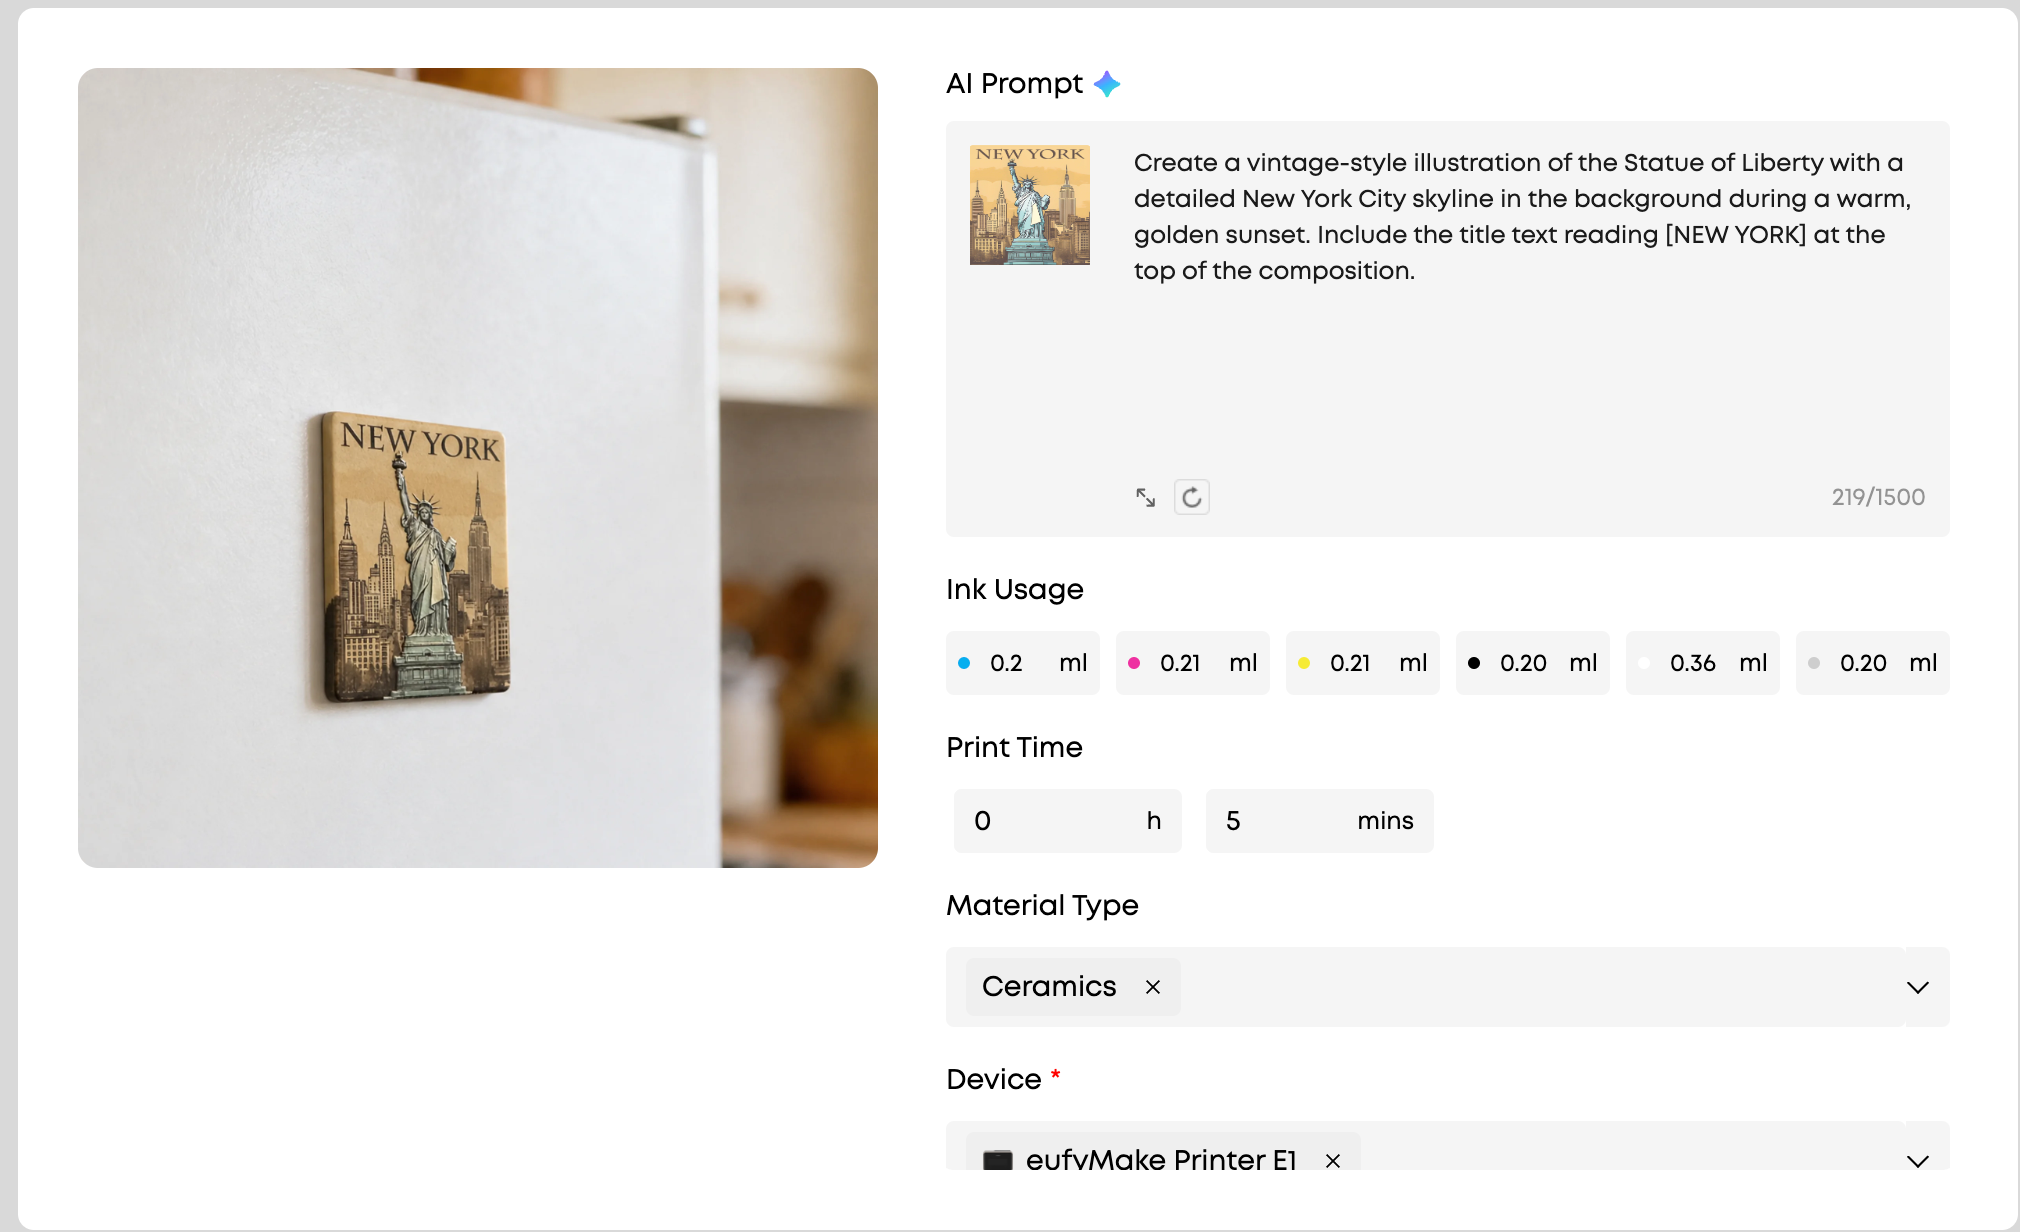Click the Ceramics material tag label
The image size is (2020, 1232).
click(1049, 987)
